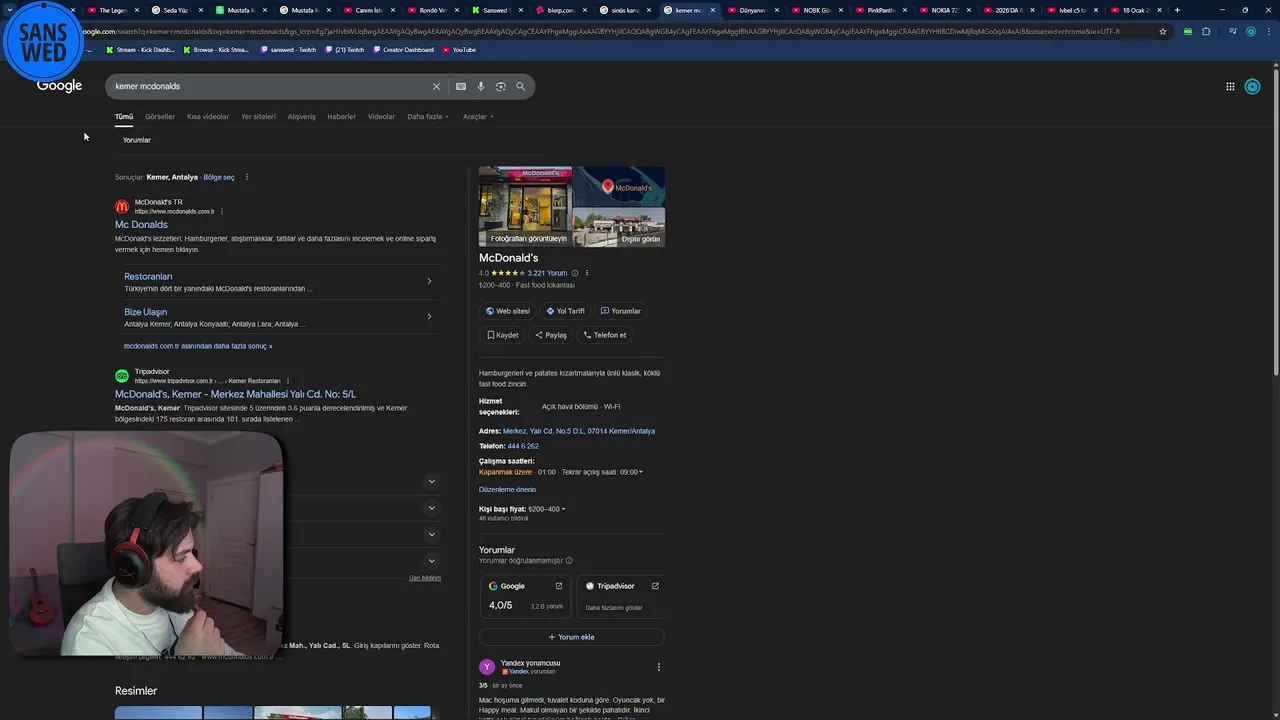
Task: Open three-dot menu beside 3.221 Yorum
Action: 587,273
